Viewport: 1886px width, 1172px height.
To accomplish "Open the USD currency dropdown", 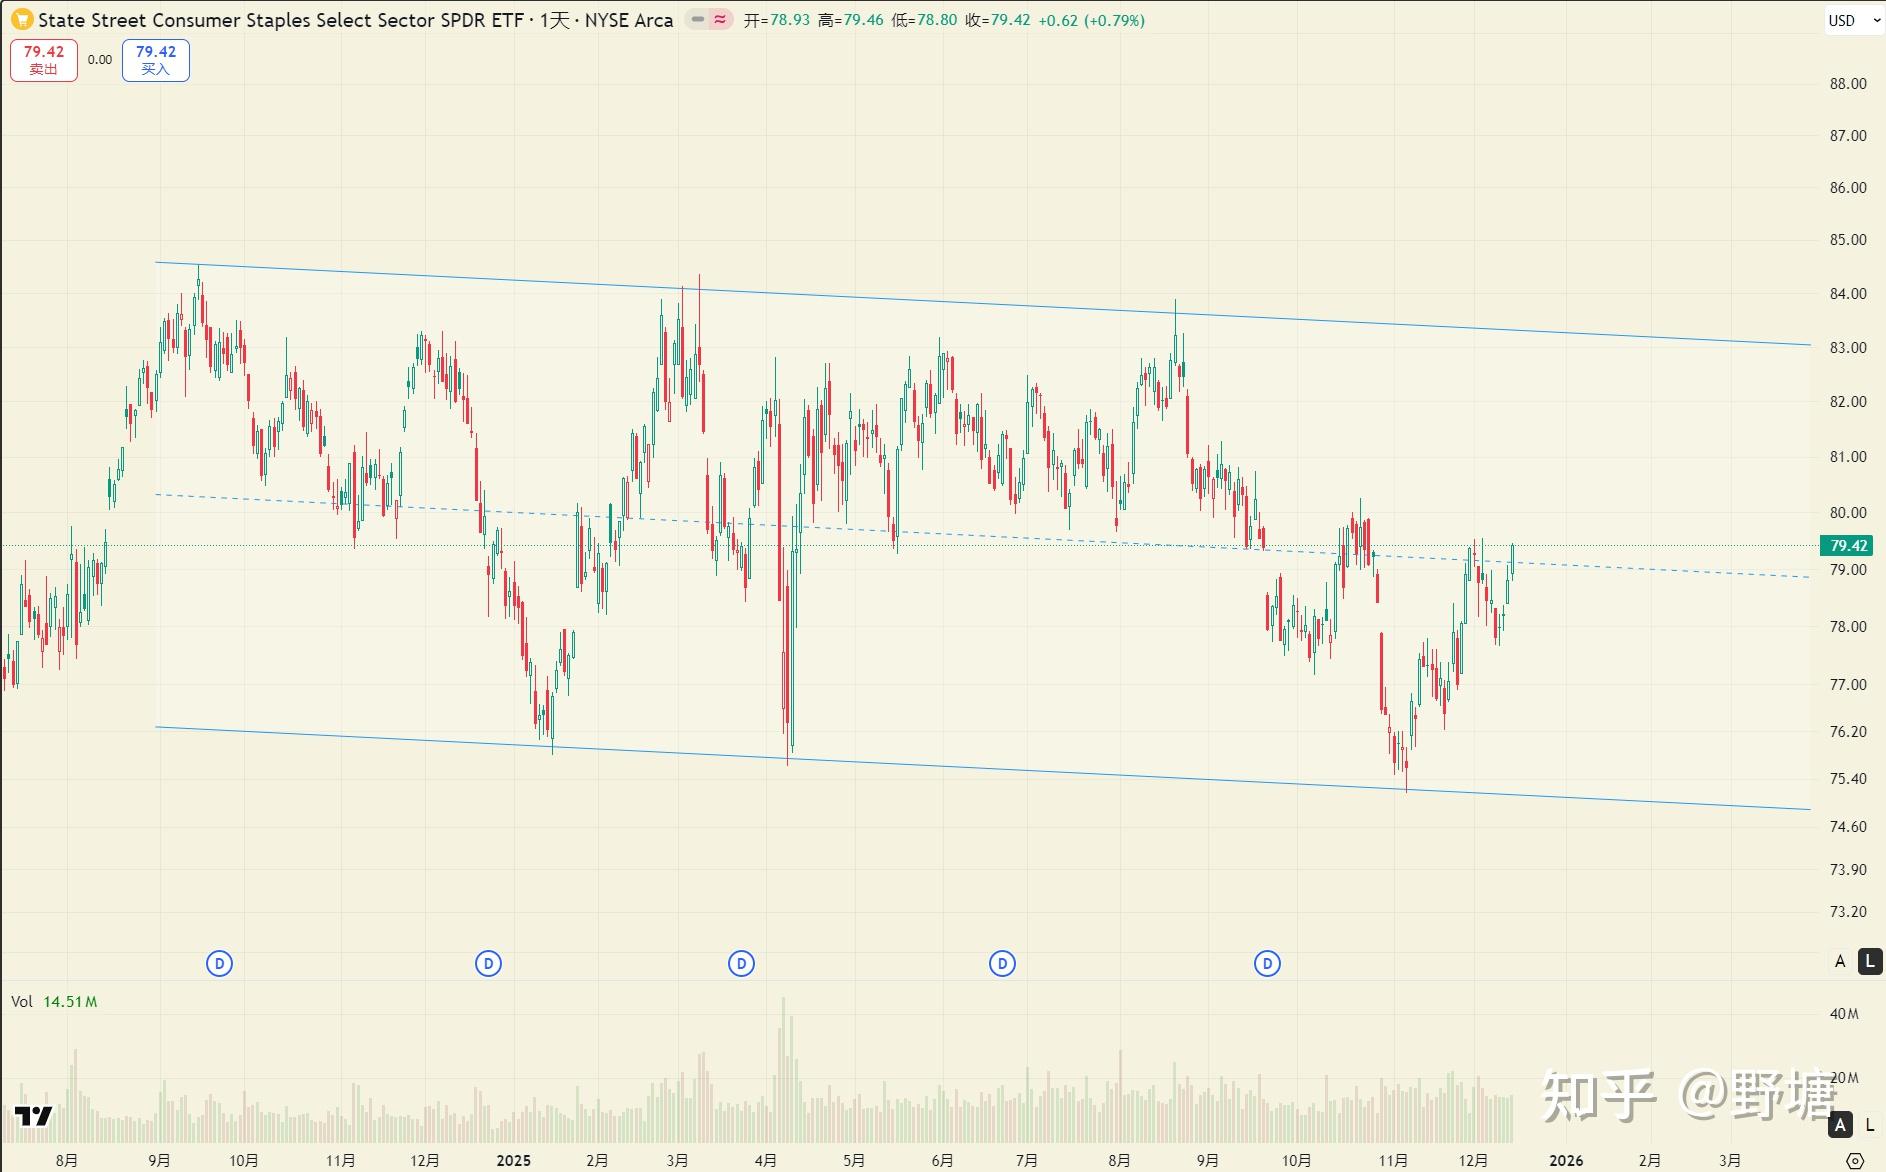I will 1853,20.
